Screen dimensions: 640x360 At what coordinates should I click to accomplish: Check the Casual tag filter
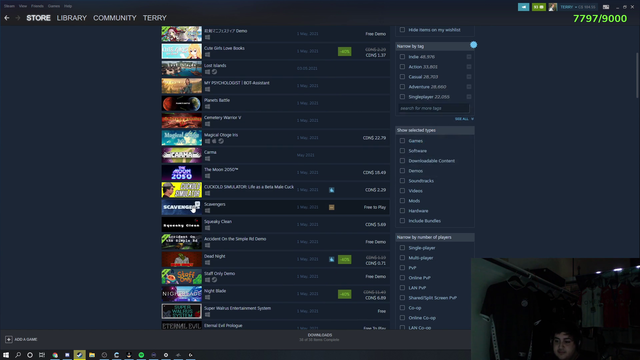click(x=402, y=77)
